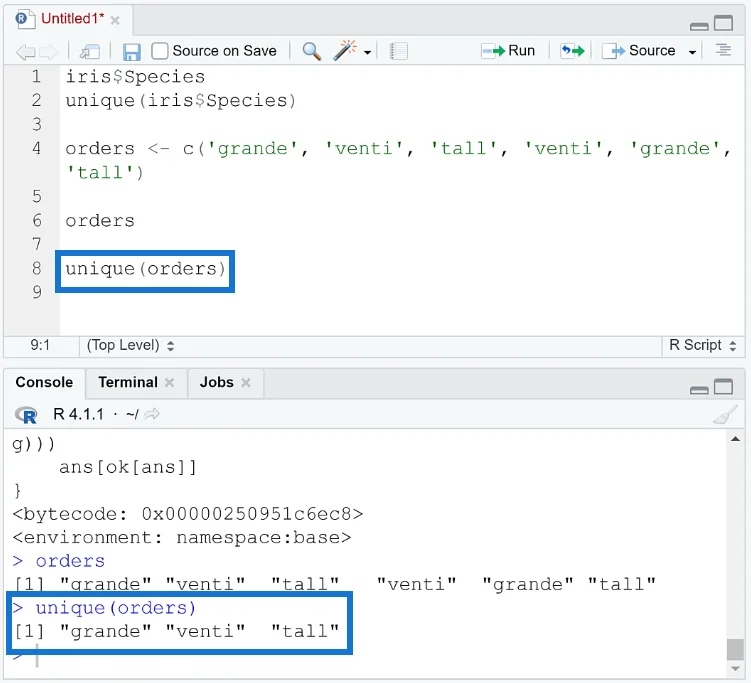Viewport: 751px width, 683px height.
Task: Click <environment: namespace:base> console output
Action: coord(182,537)
